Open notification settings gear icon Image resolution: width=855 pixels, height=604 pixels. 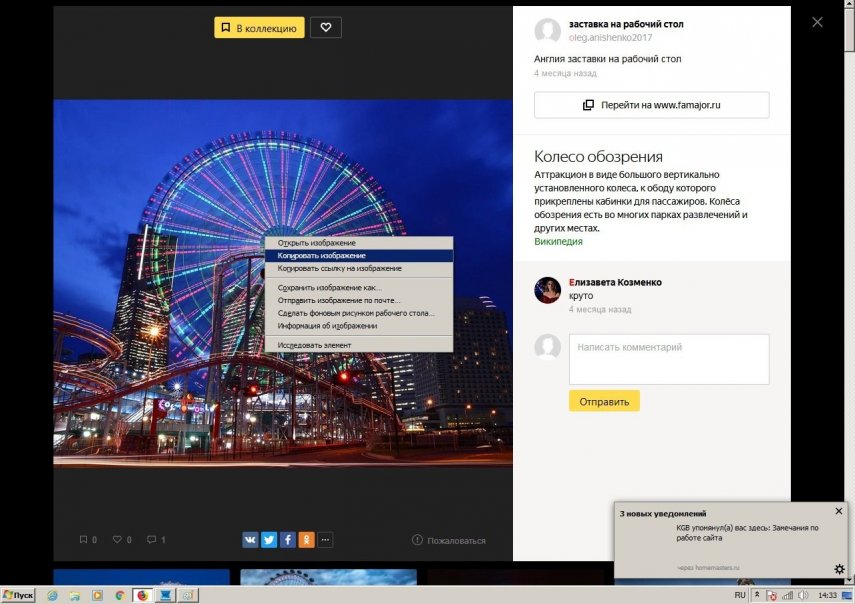coord(839,569)
